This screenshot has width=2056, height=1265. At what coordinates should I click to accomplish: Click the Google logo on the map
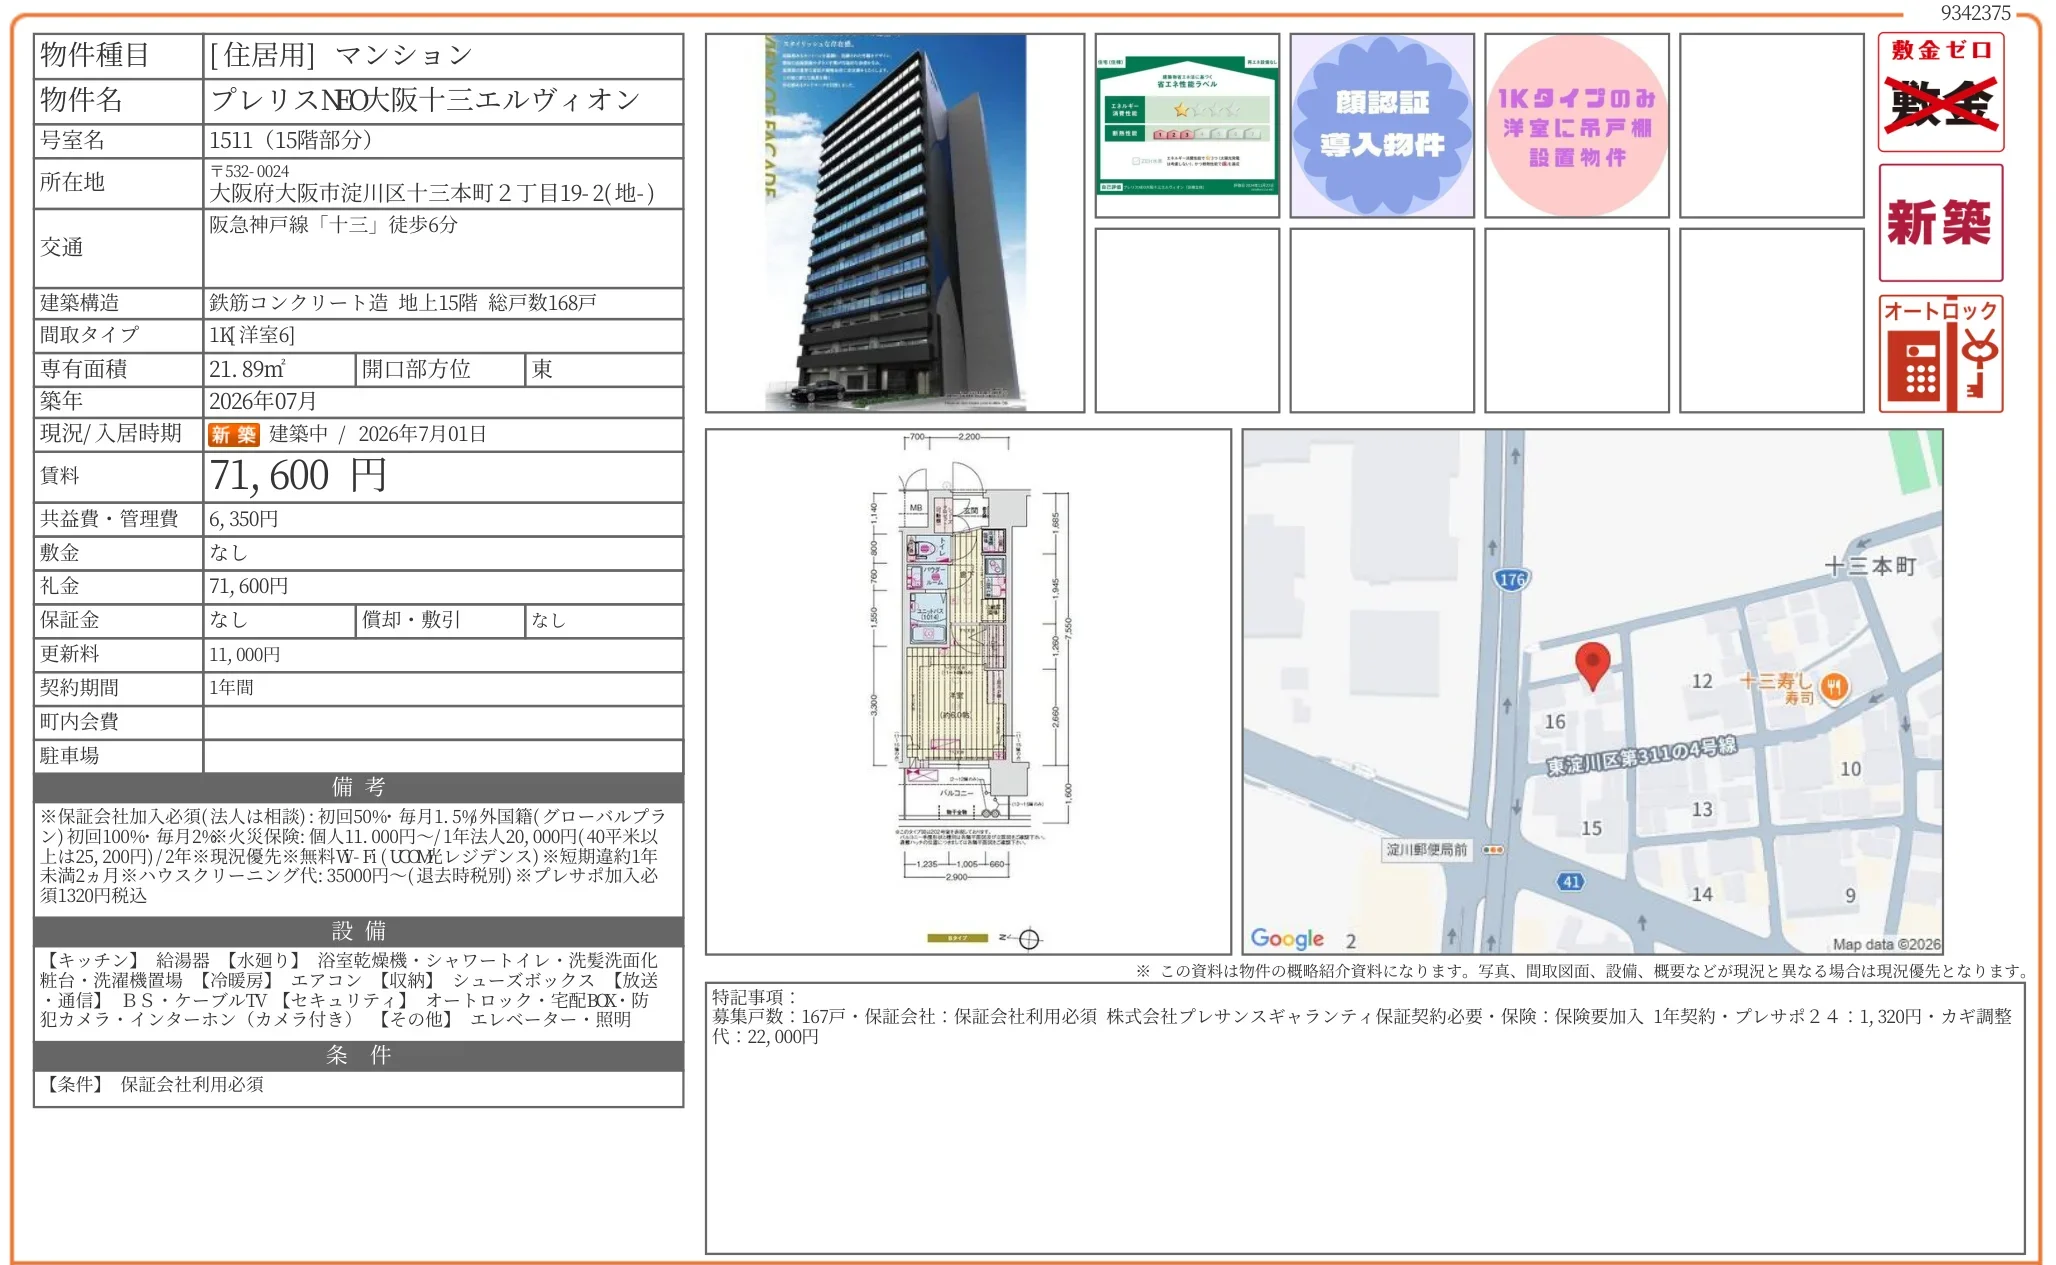point(1287,938)
